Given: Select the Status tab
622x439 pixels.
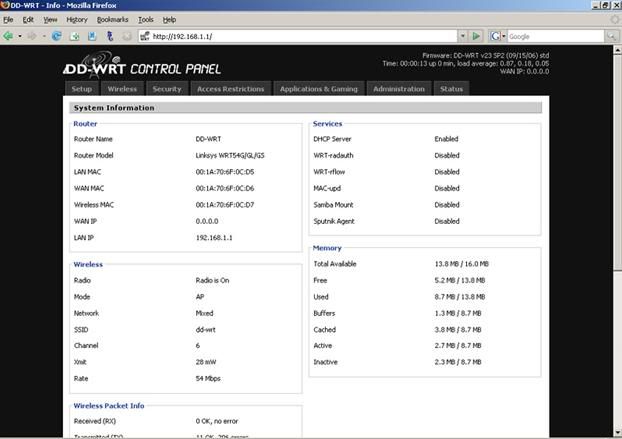Looking at the screenshot, I should click(x=452, y=89).
